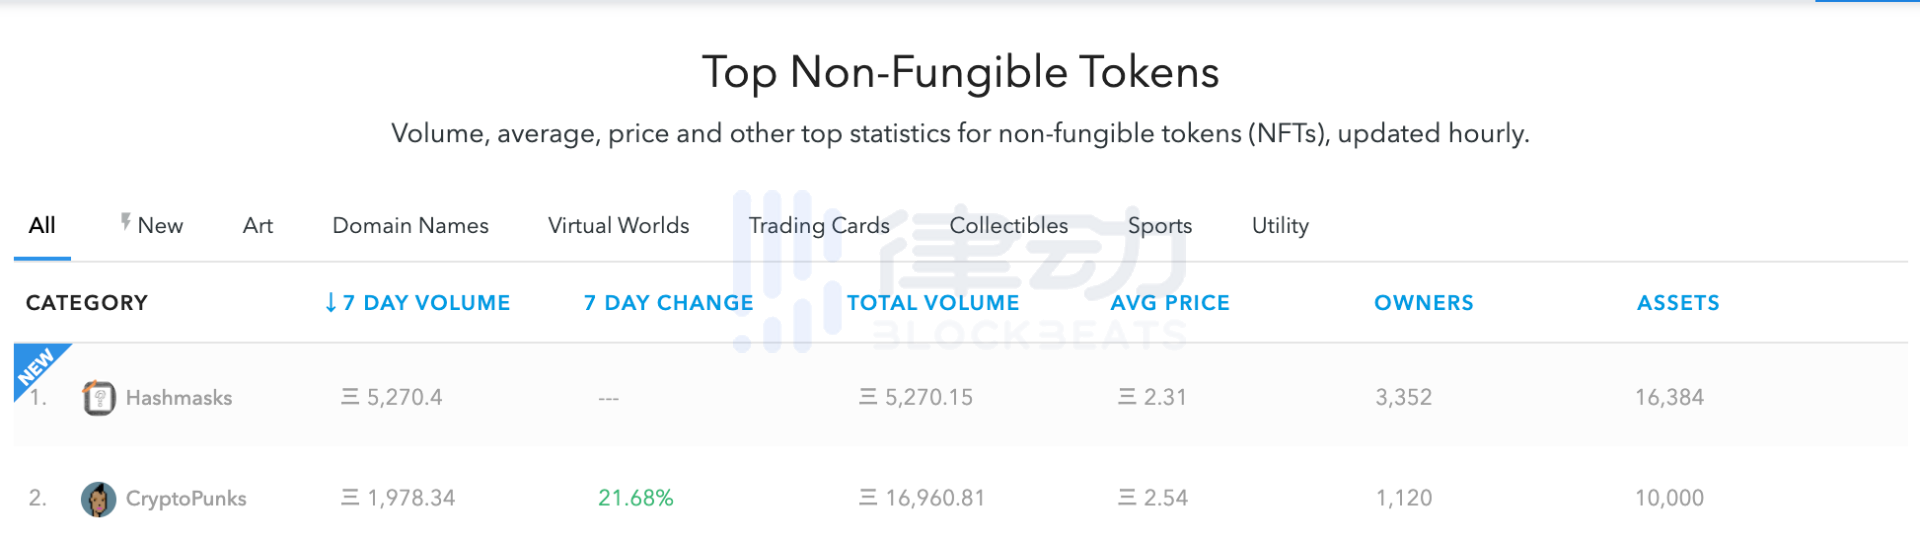This screenshot has height=543, width=1920.
Task: Click the sort arrow beside 7 Day Volume
Action: tap(331, 303)
